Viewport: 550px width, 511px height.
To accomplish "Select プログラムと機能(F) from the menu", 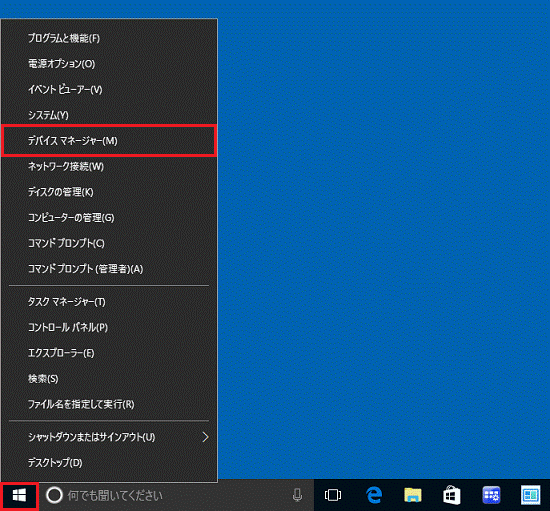I will pyautogui.click(x=109, y=38).
